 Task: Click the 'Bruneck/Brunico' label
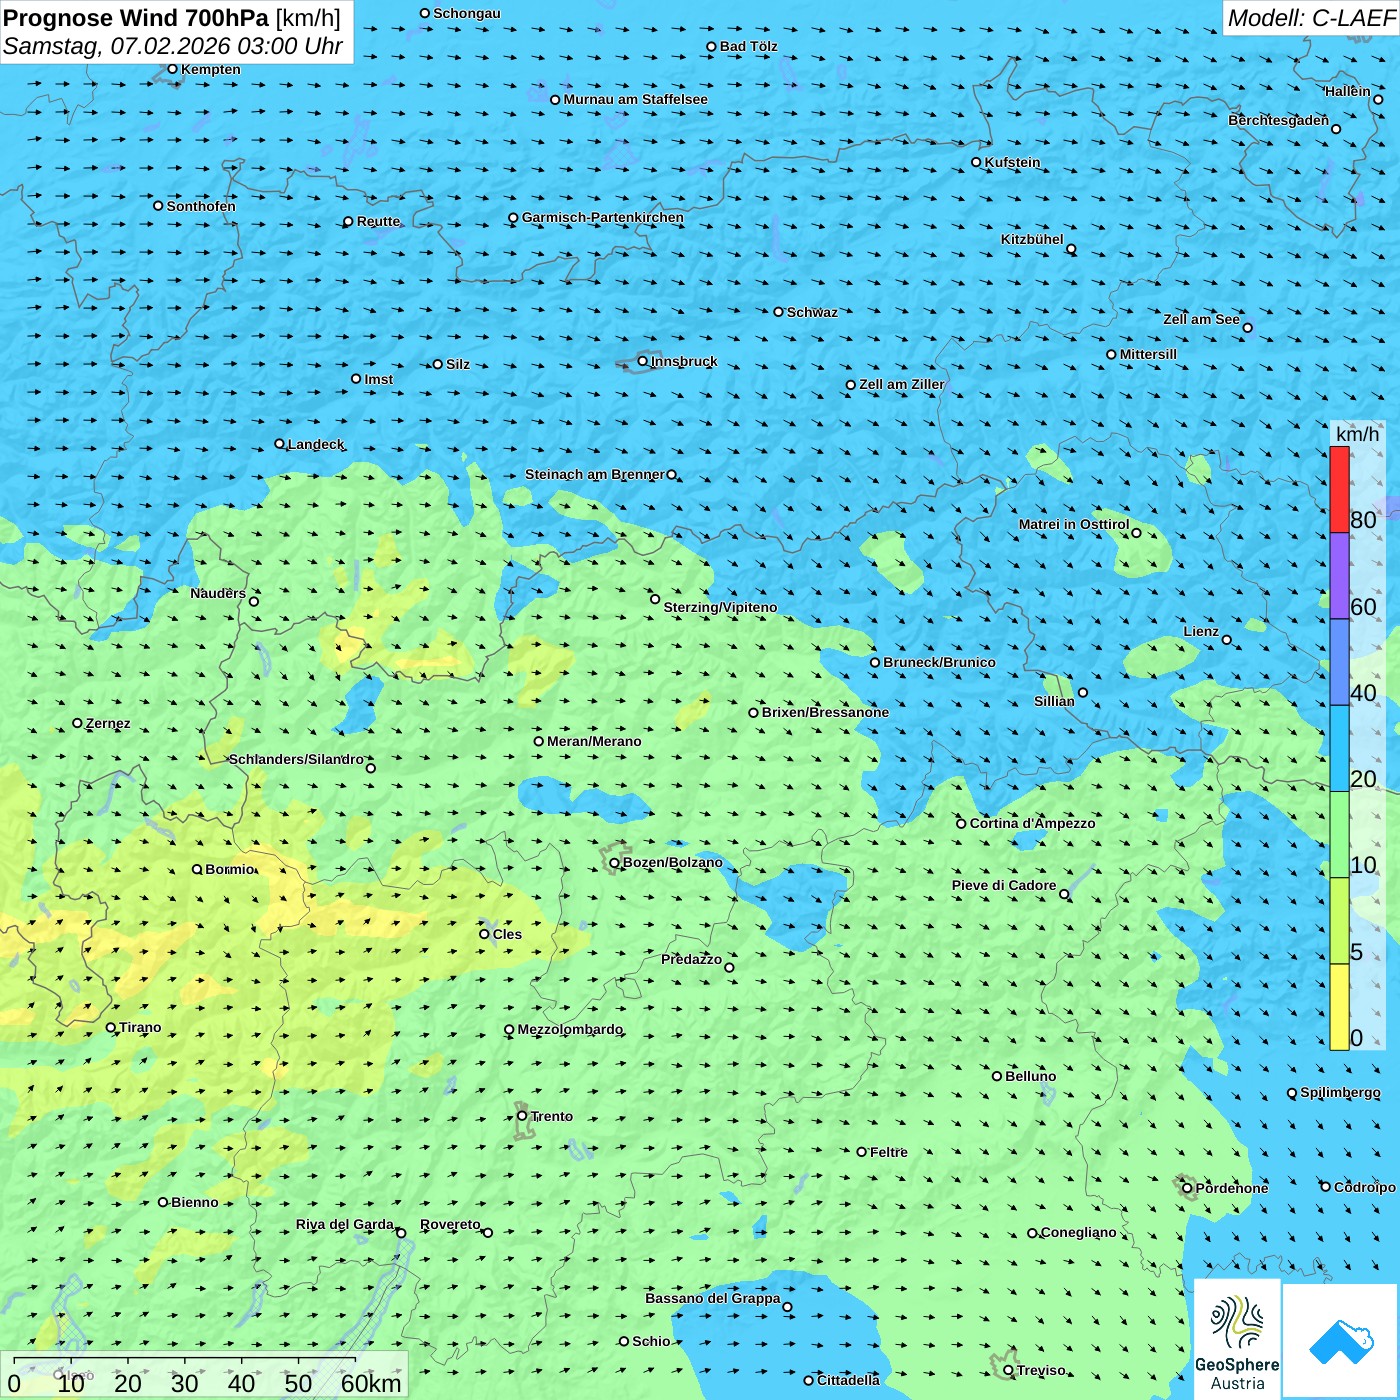coord(939,662)
